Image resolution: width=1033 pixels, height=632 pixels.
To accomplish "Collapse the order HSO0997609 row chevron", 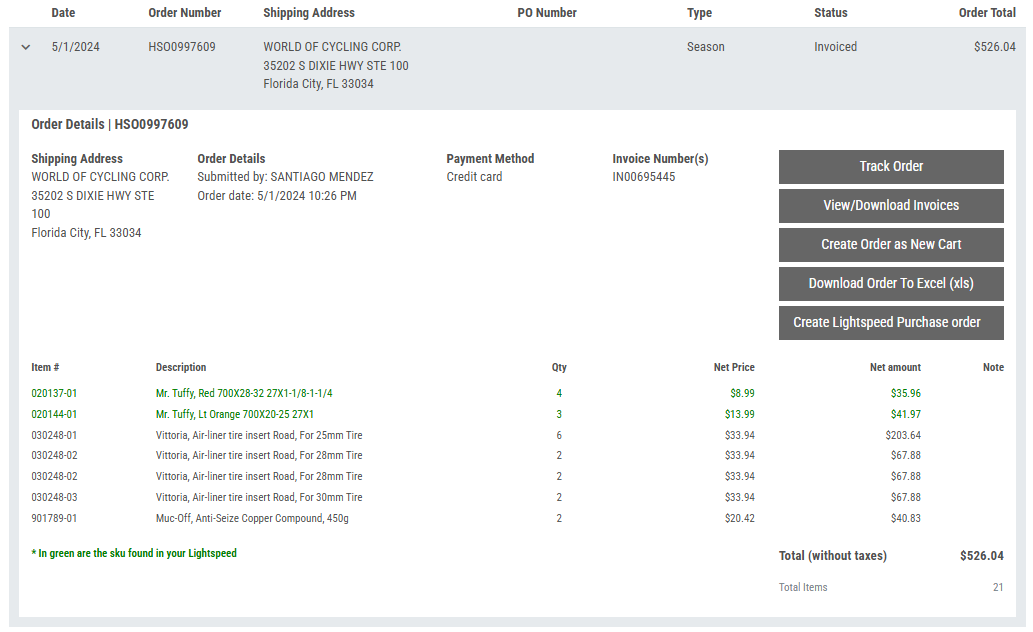I will 26,47.
